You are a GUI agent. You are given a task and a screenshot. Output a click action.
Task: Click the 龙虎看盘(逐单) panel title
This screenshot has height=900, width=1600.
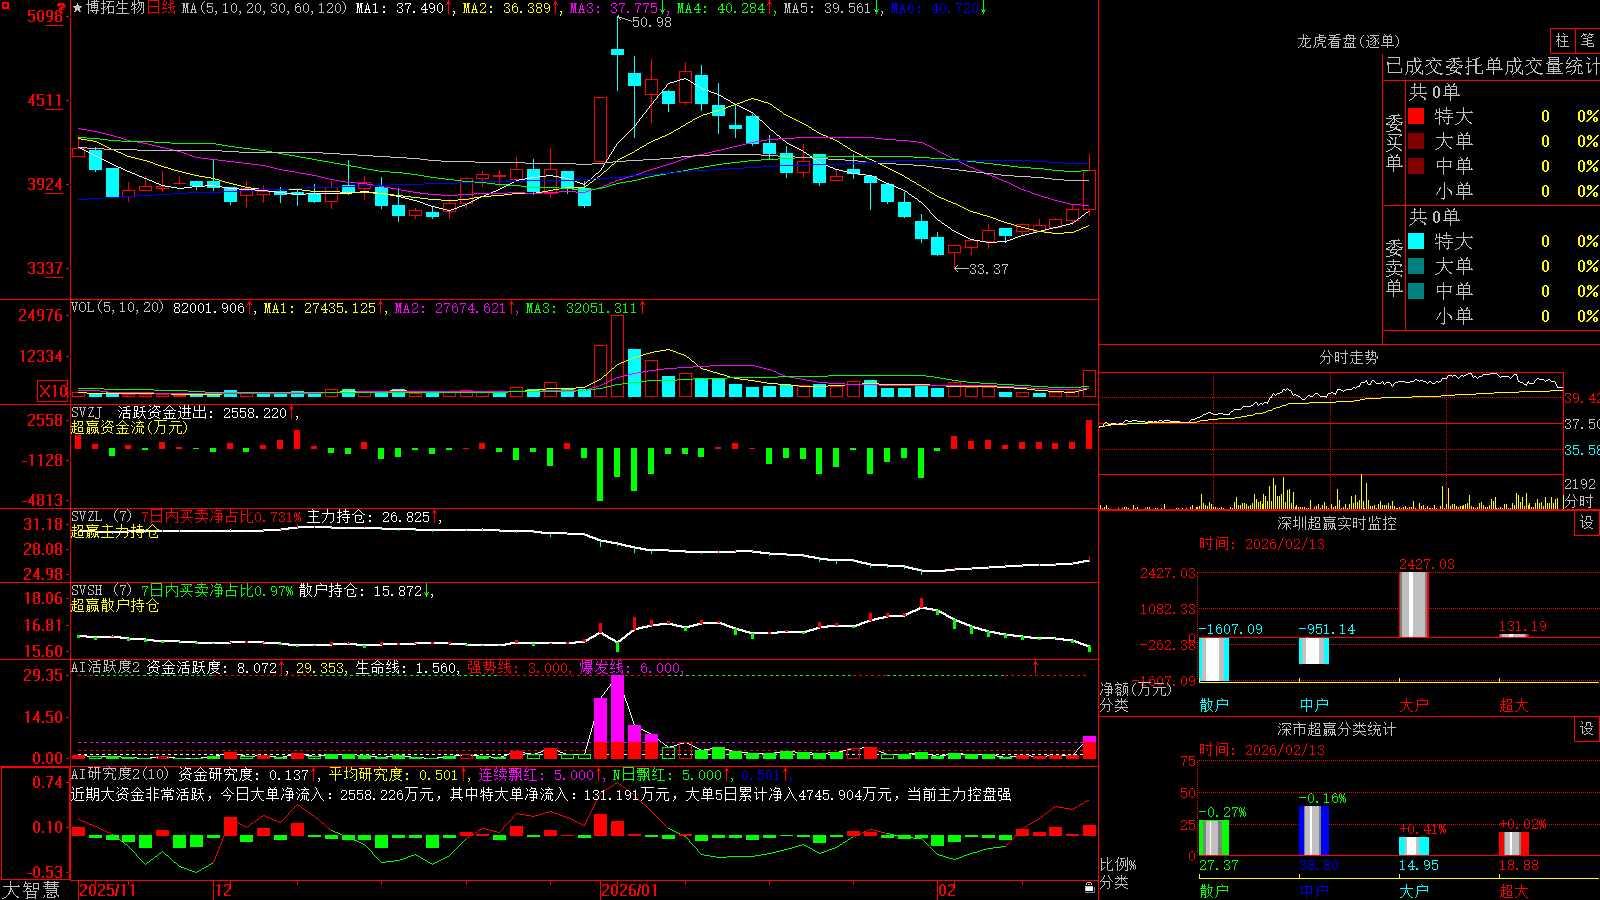1348,41
